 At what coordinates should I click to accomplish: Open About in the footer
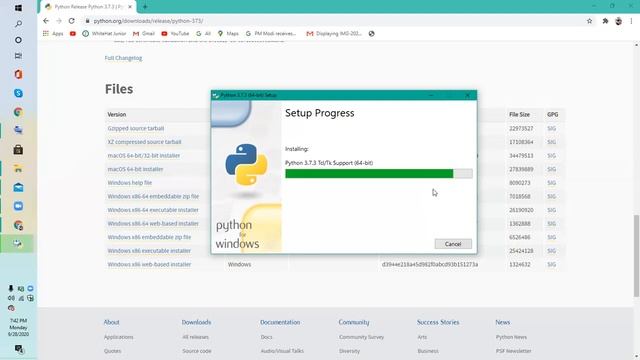coord(111,322)
